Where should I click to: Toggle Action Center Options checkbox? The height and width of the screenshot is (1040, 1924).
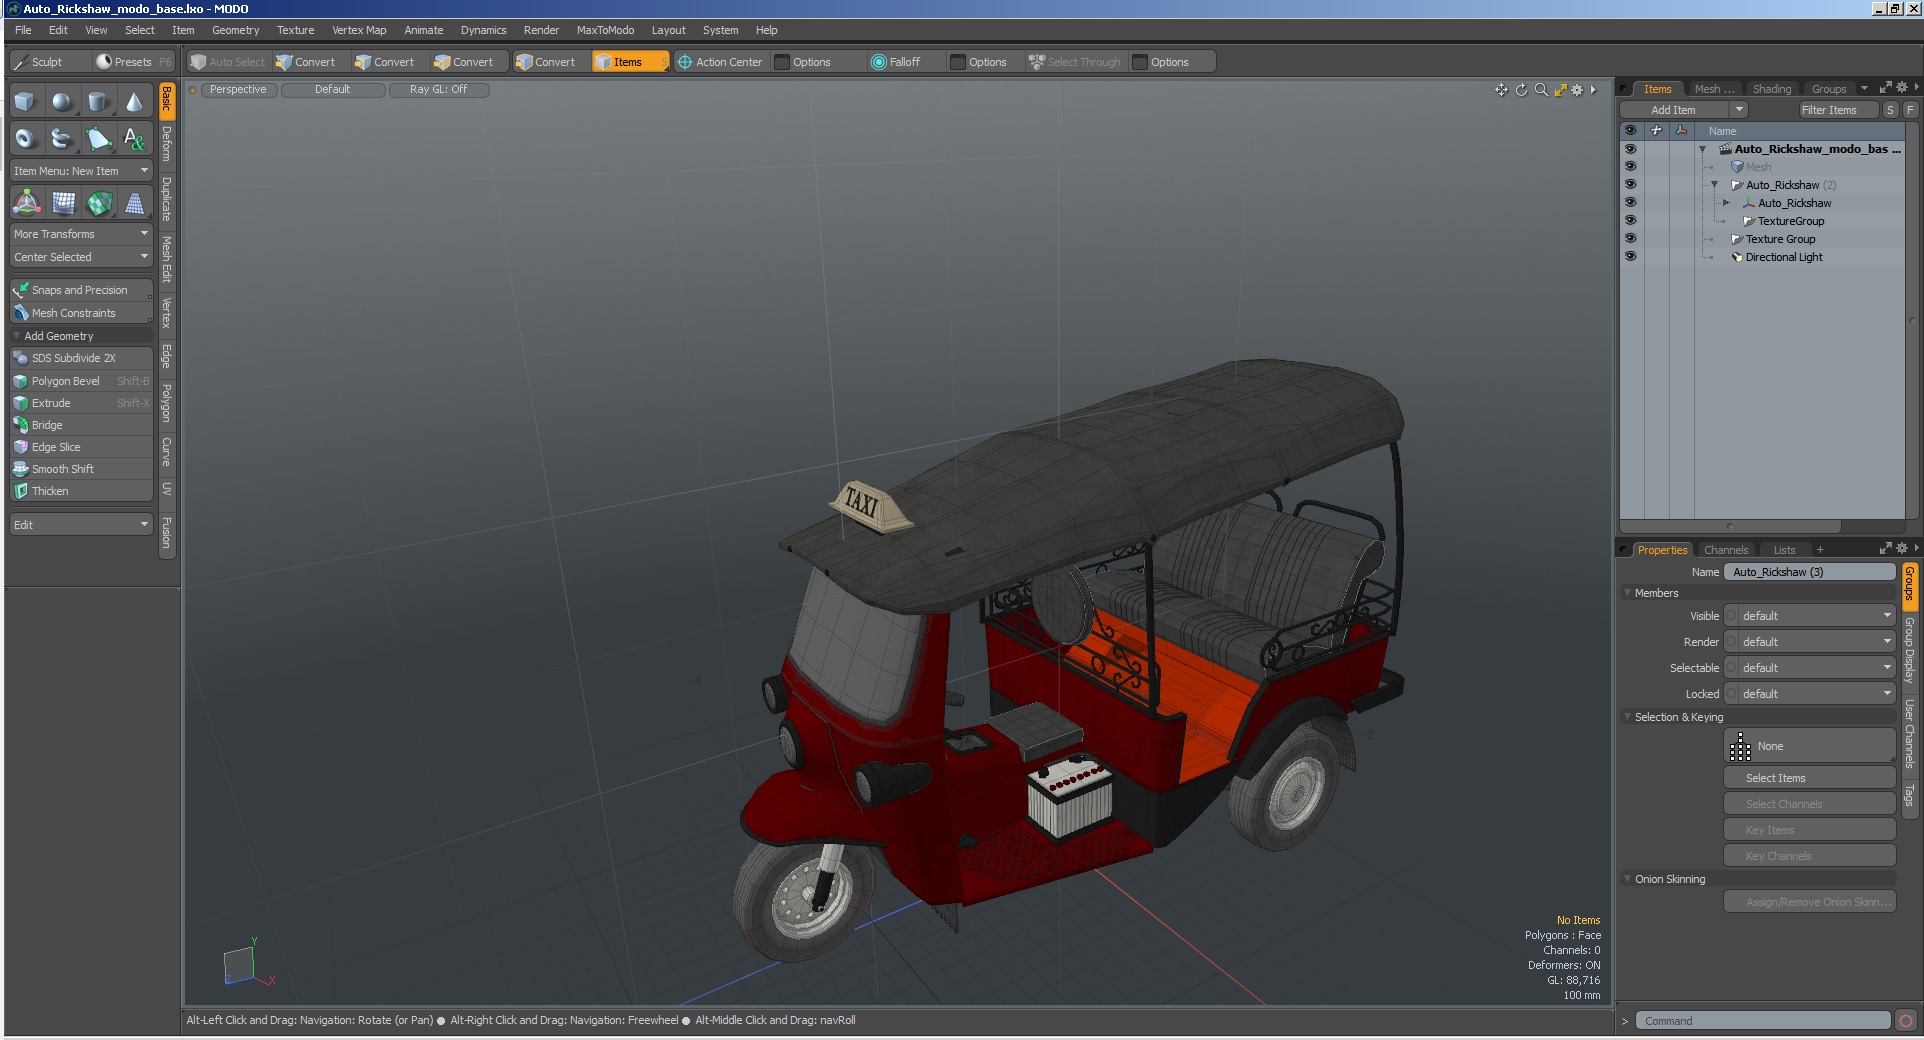pyautogui.click(x=782, y=62)
